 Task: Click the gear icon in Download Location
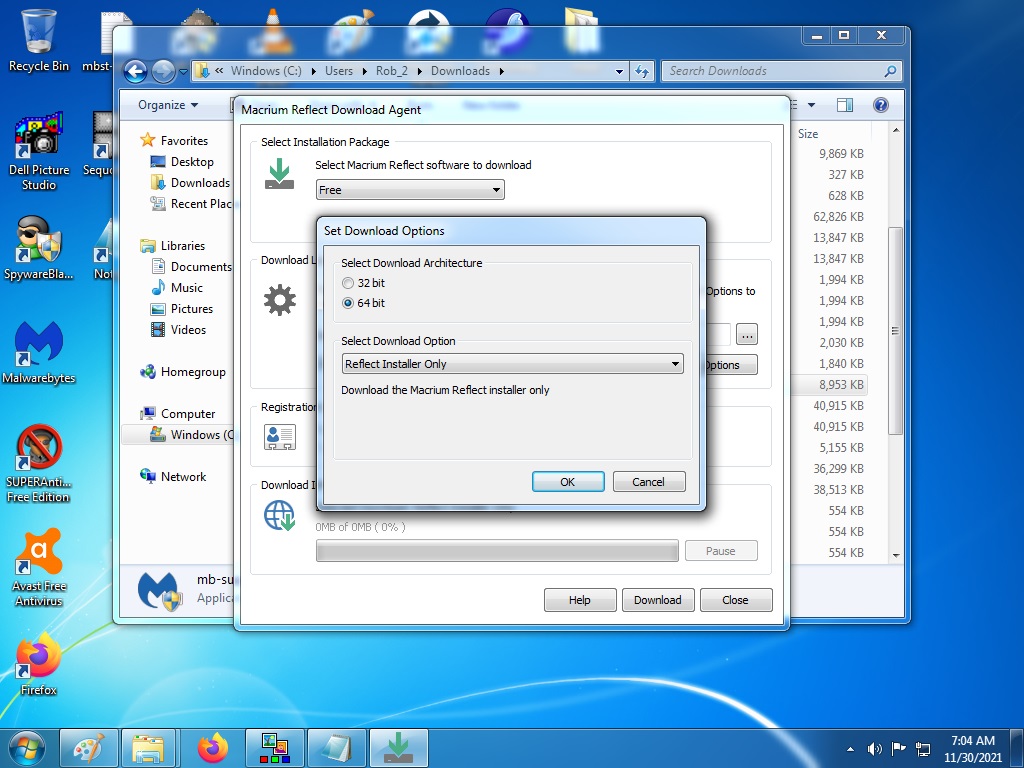[x=280, y=300]
